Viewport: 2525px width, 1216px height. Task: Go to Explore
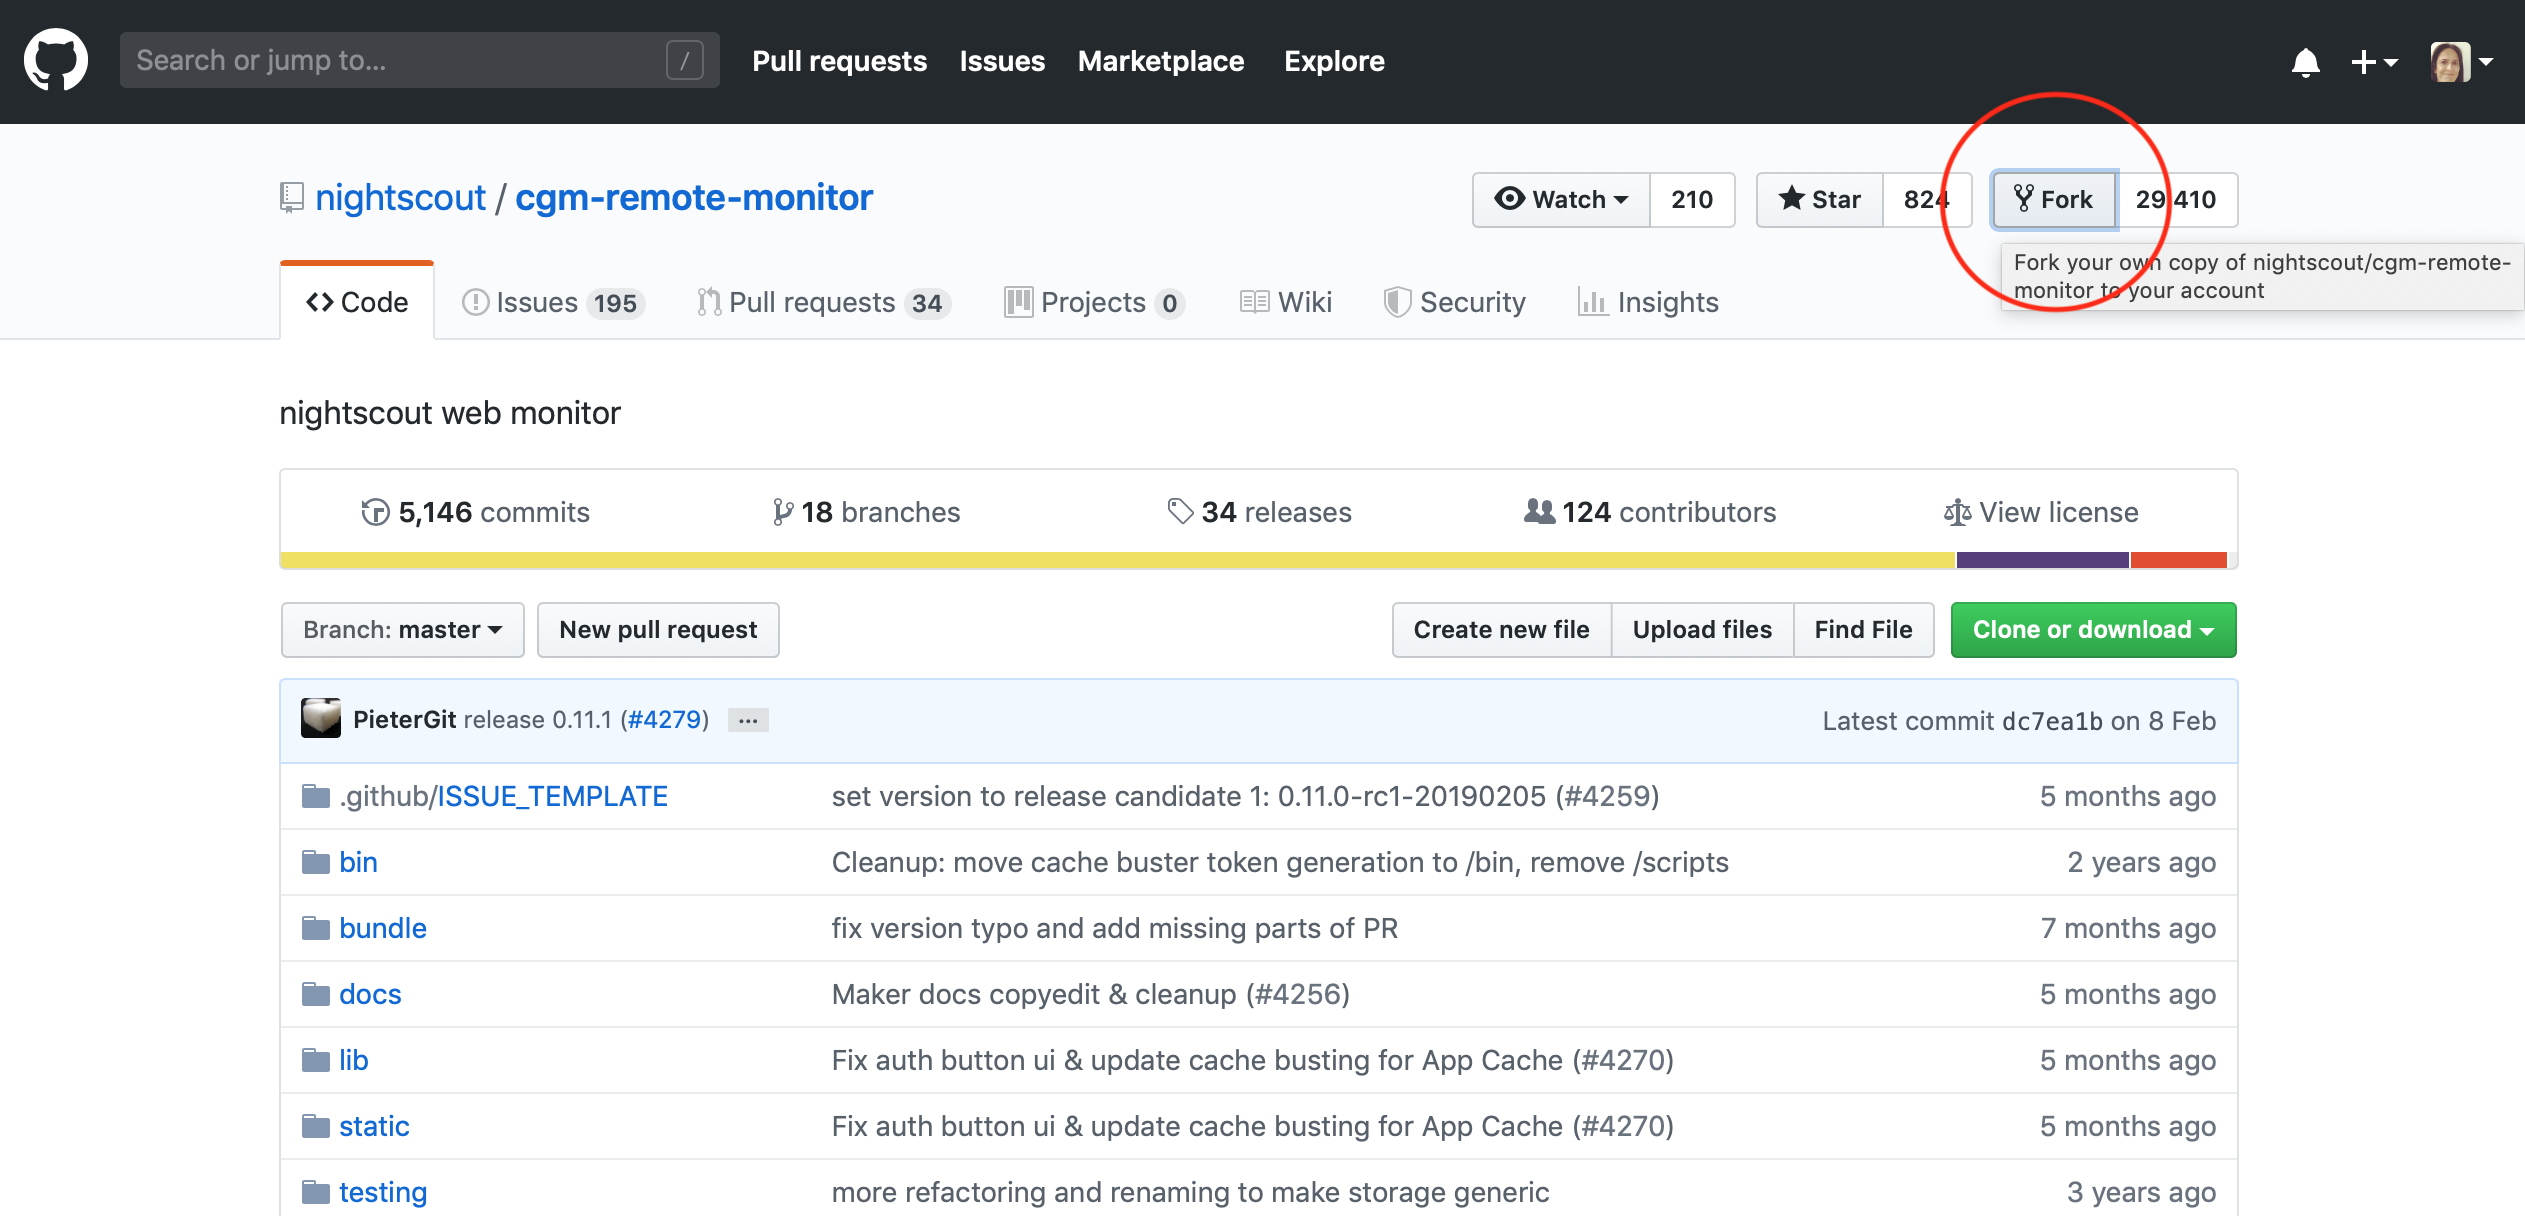[1334, 61]
